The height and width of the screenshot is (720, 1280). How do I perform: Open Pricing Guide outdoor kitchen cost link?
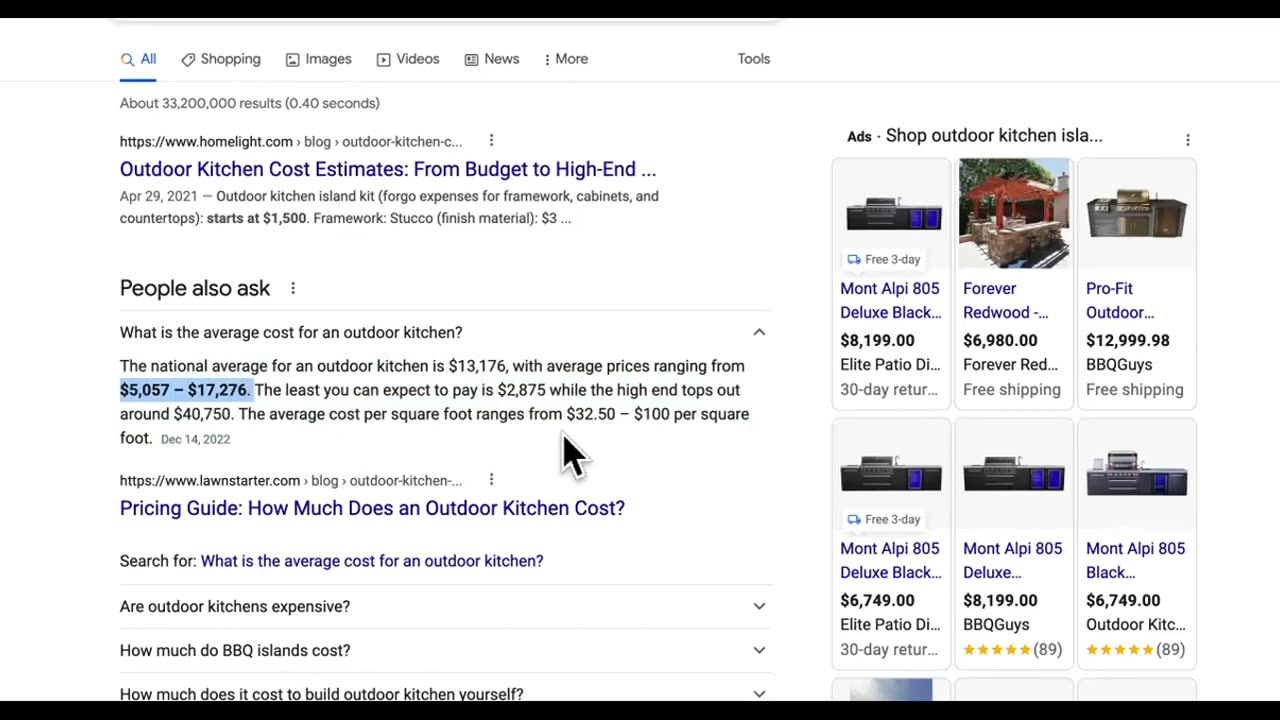(372, 508)
